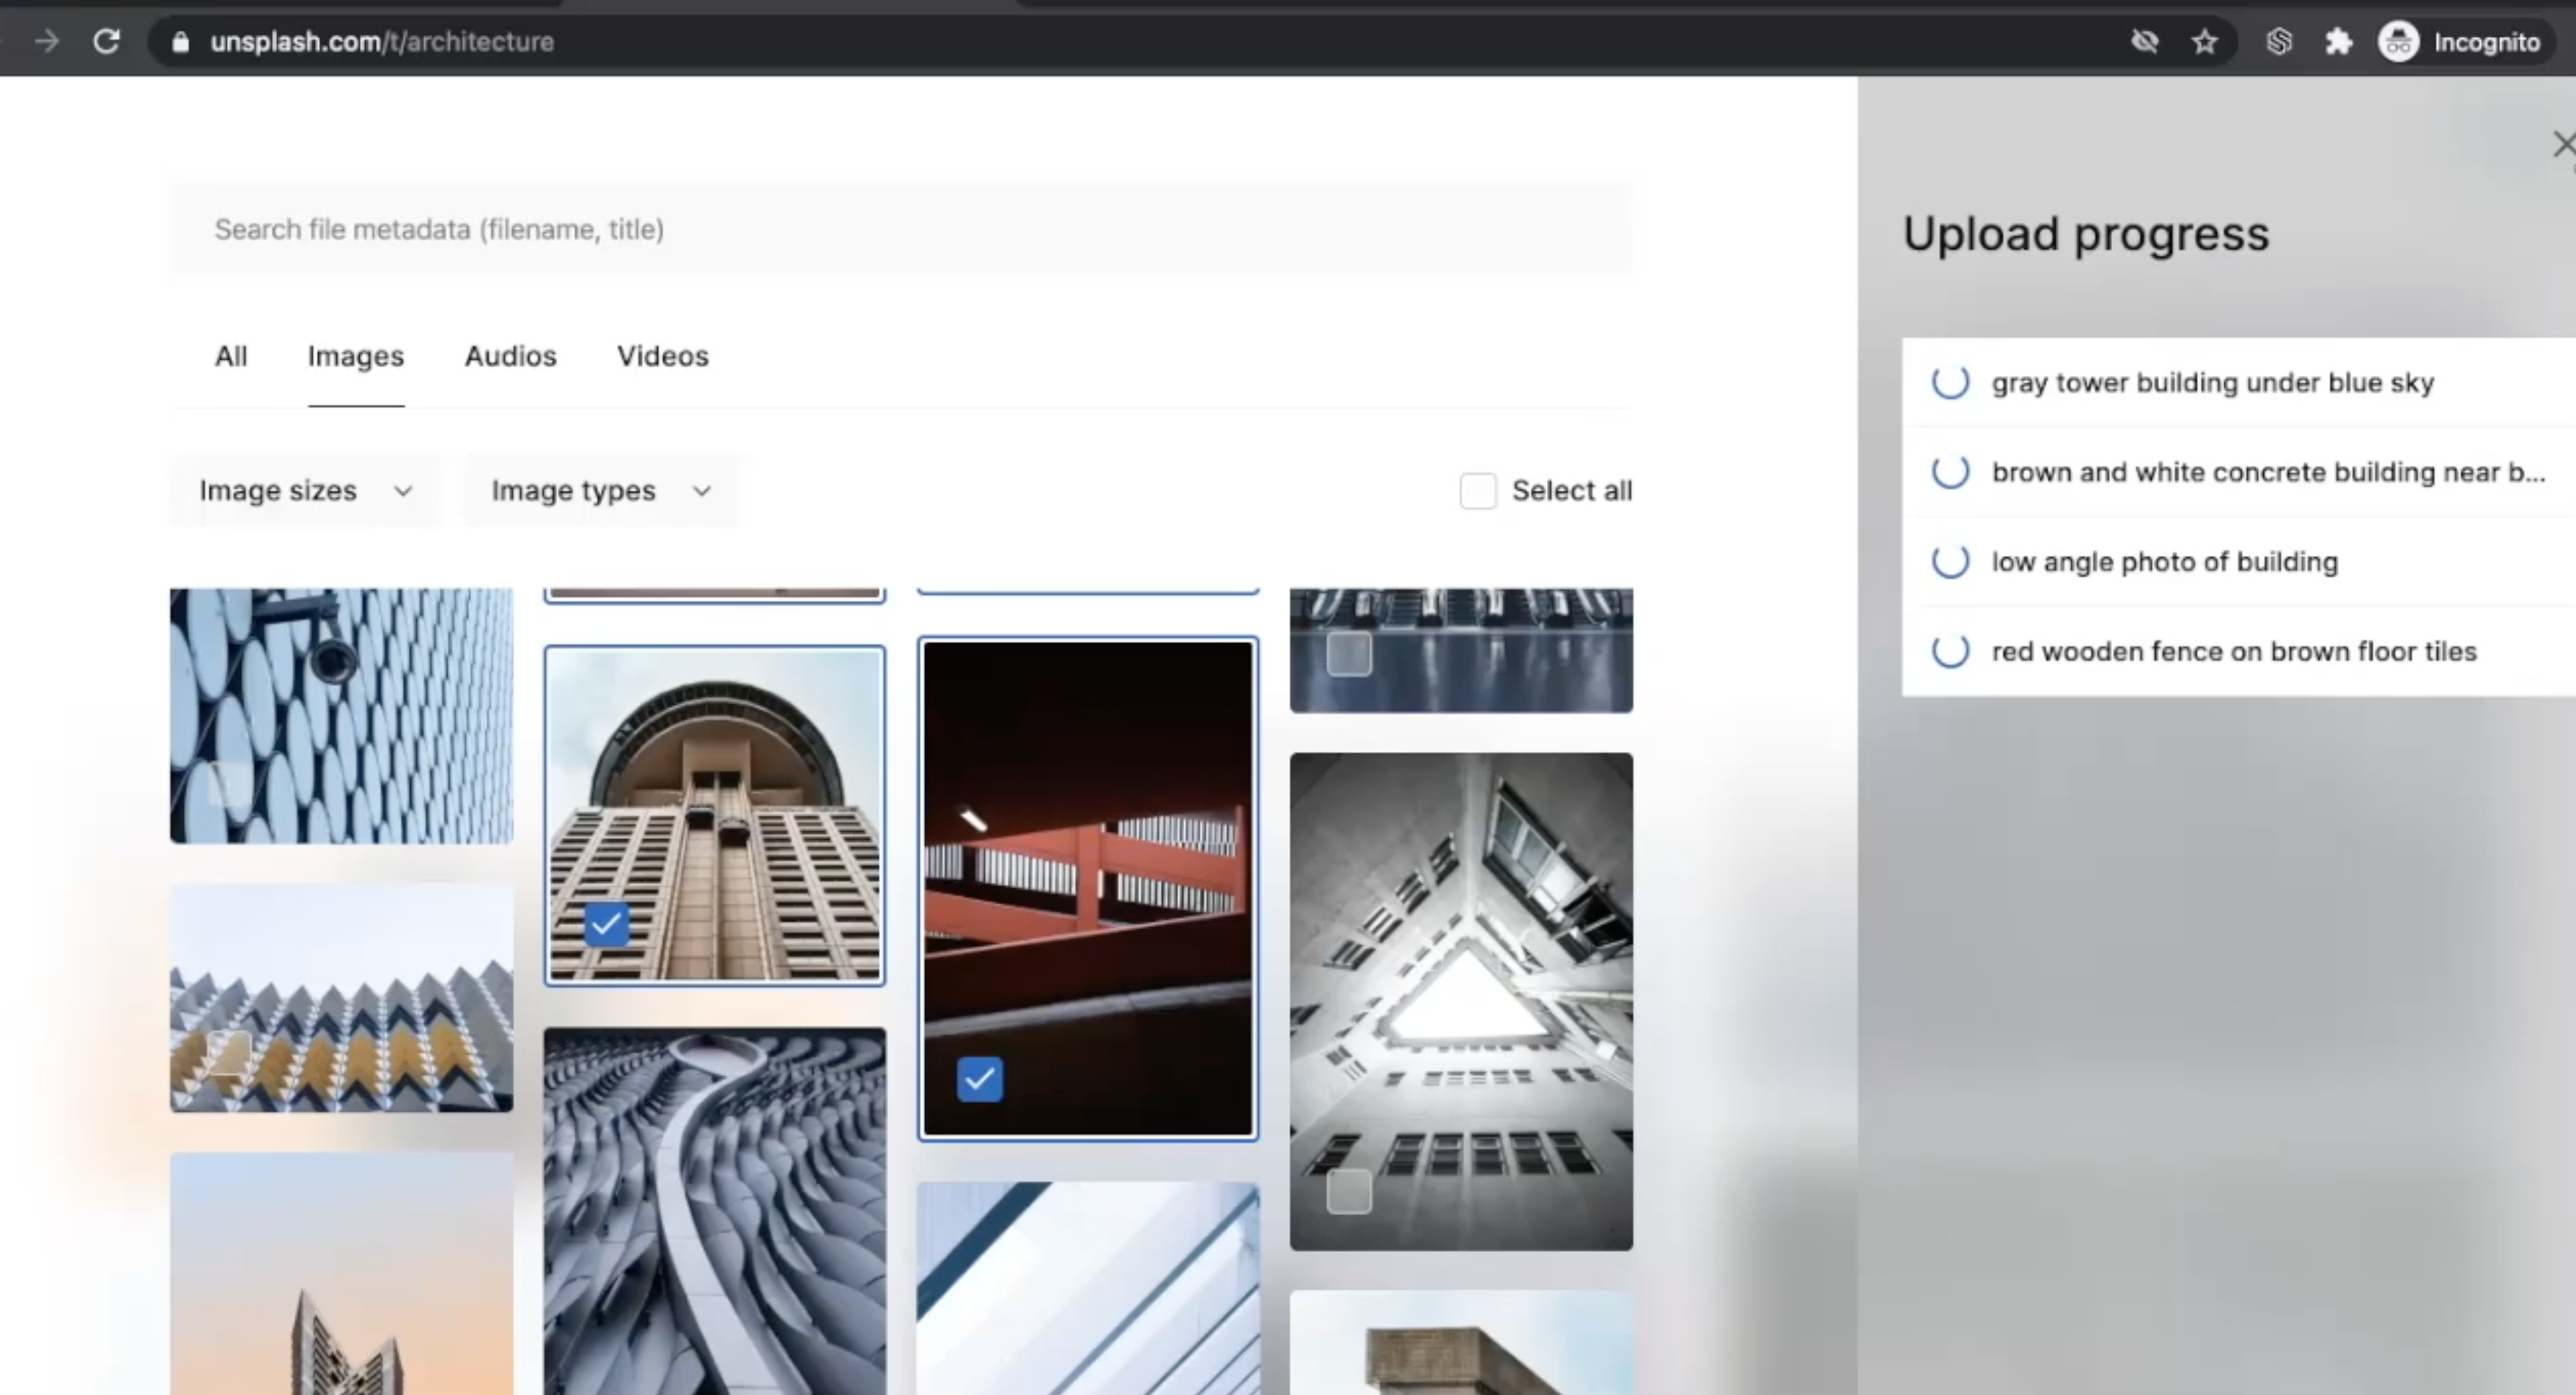Focus the Search file metadata field
The image size is (2576, 1395).
[x=902, y=229]
